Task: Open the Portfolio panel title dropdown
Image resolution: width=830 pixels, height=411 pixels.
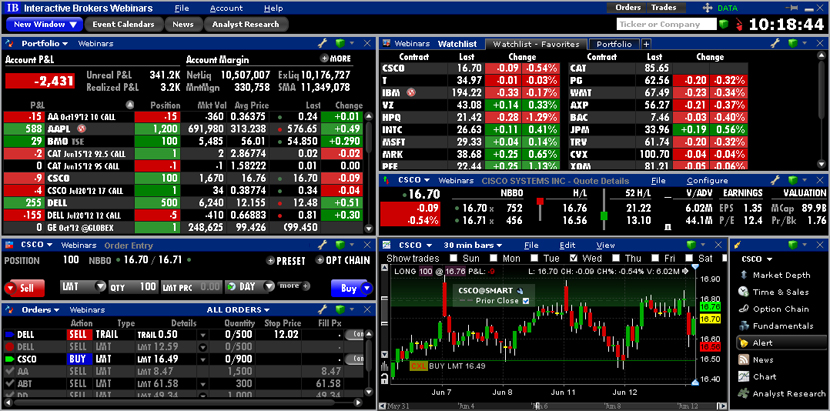Action: click(x=45, y=43)
